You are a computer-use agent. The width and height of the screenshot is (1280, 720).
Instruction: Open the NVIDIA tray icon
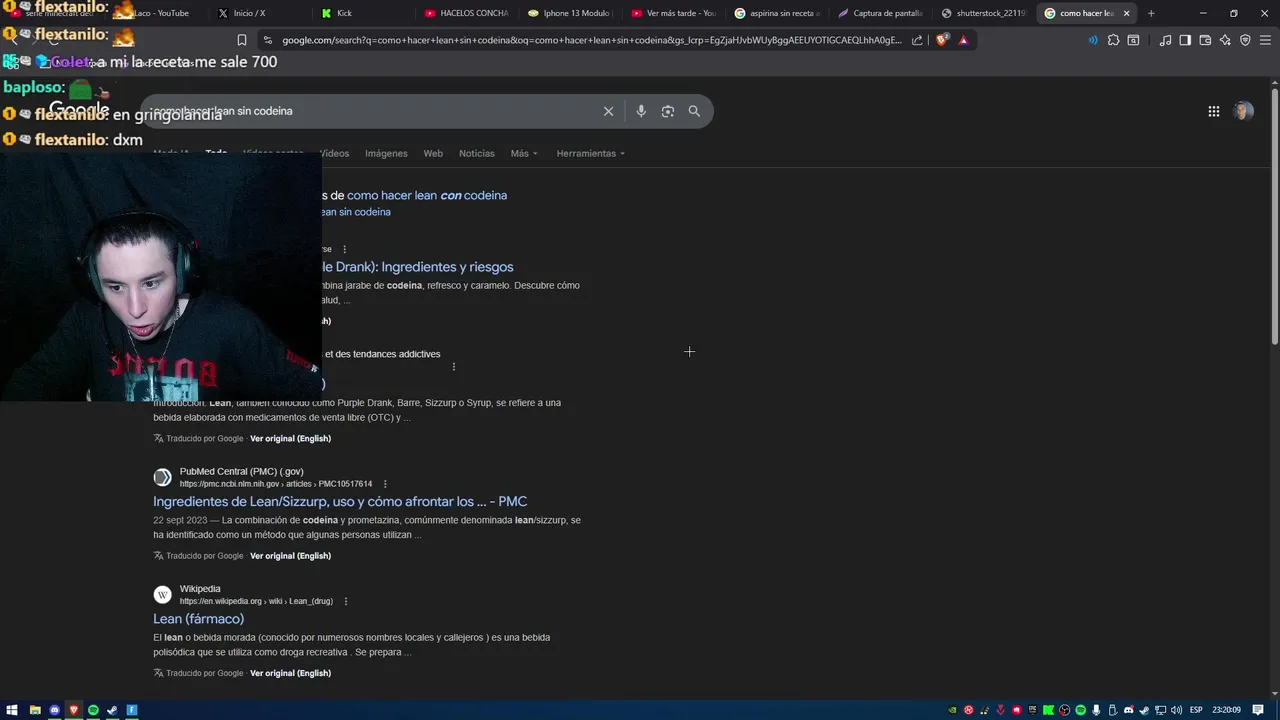[x=952, y=710]
